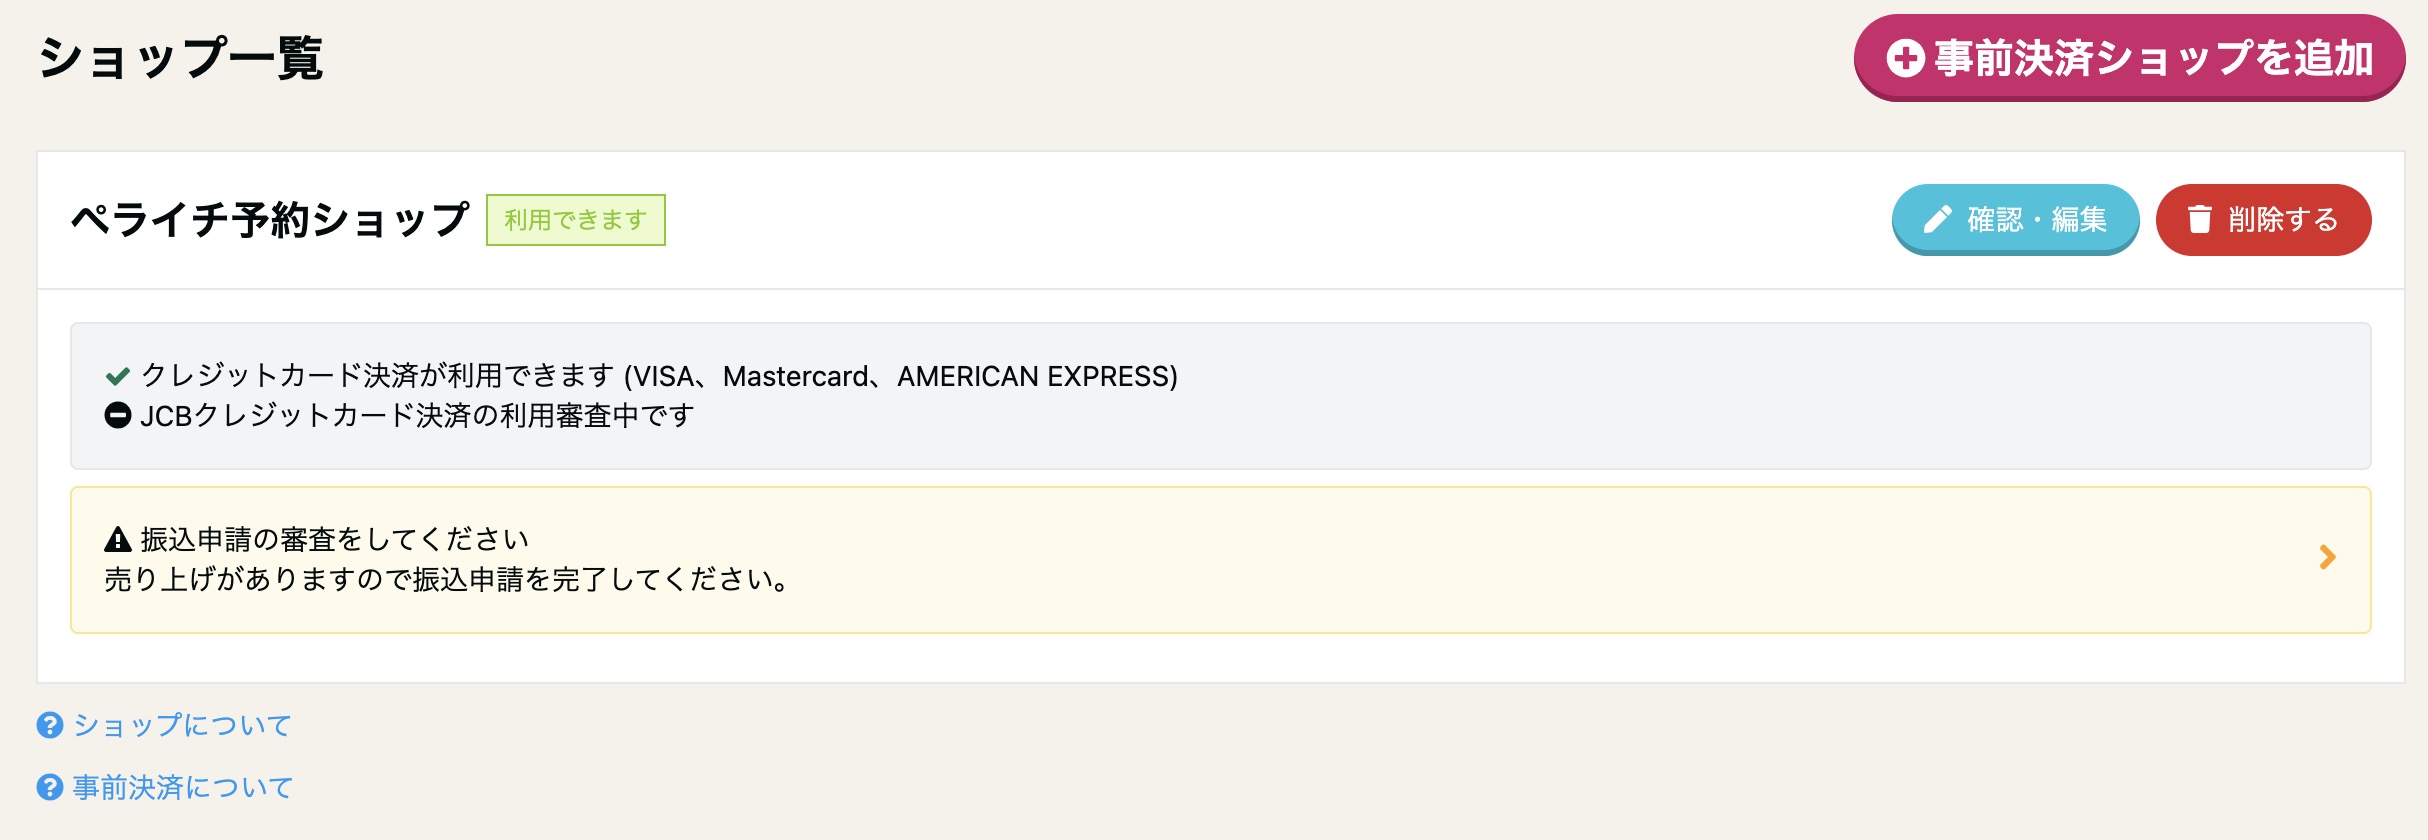This screenshot has width=2428, height=840.
Task: Click the trash can icon on 削除する
Action: coord(2199,219)
